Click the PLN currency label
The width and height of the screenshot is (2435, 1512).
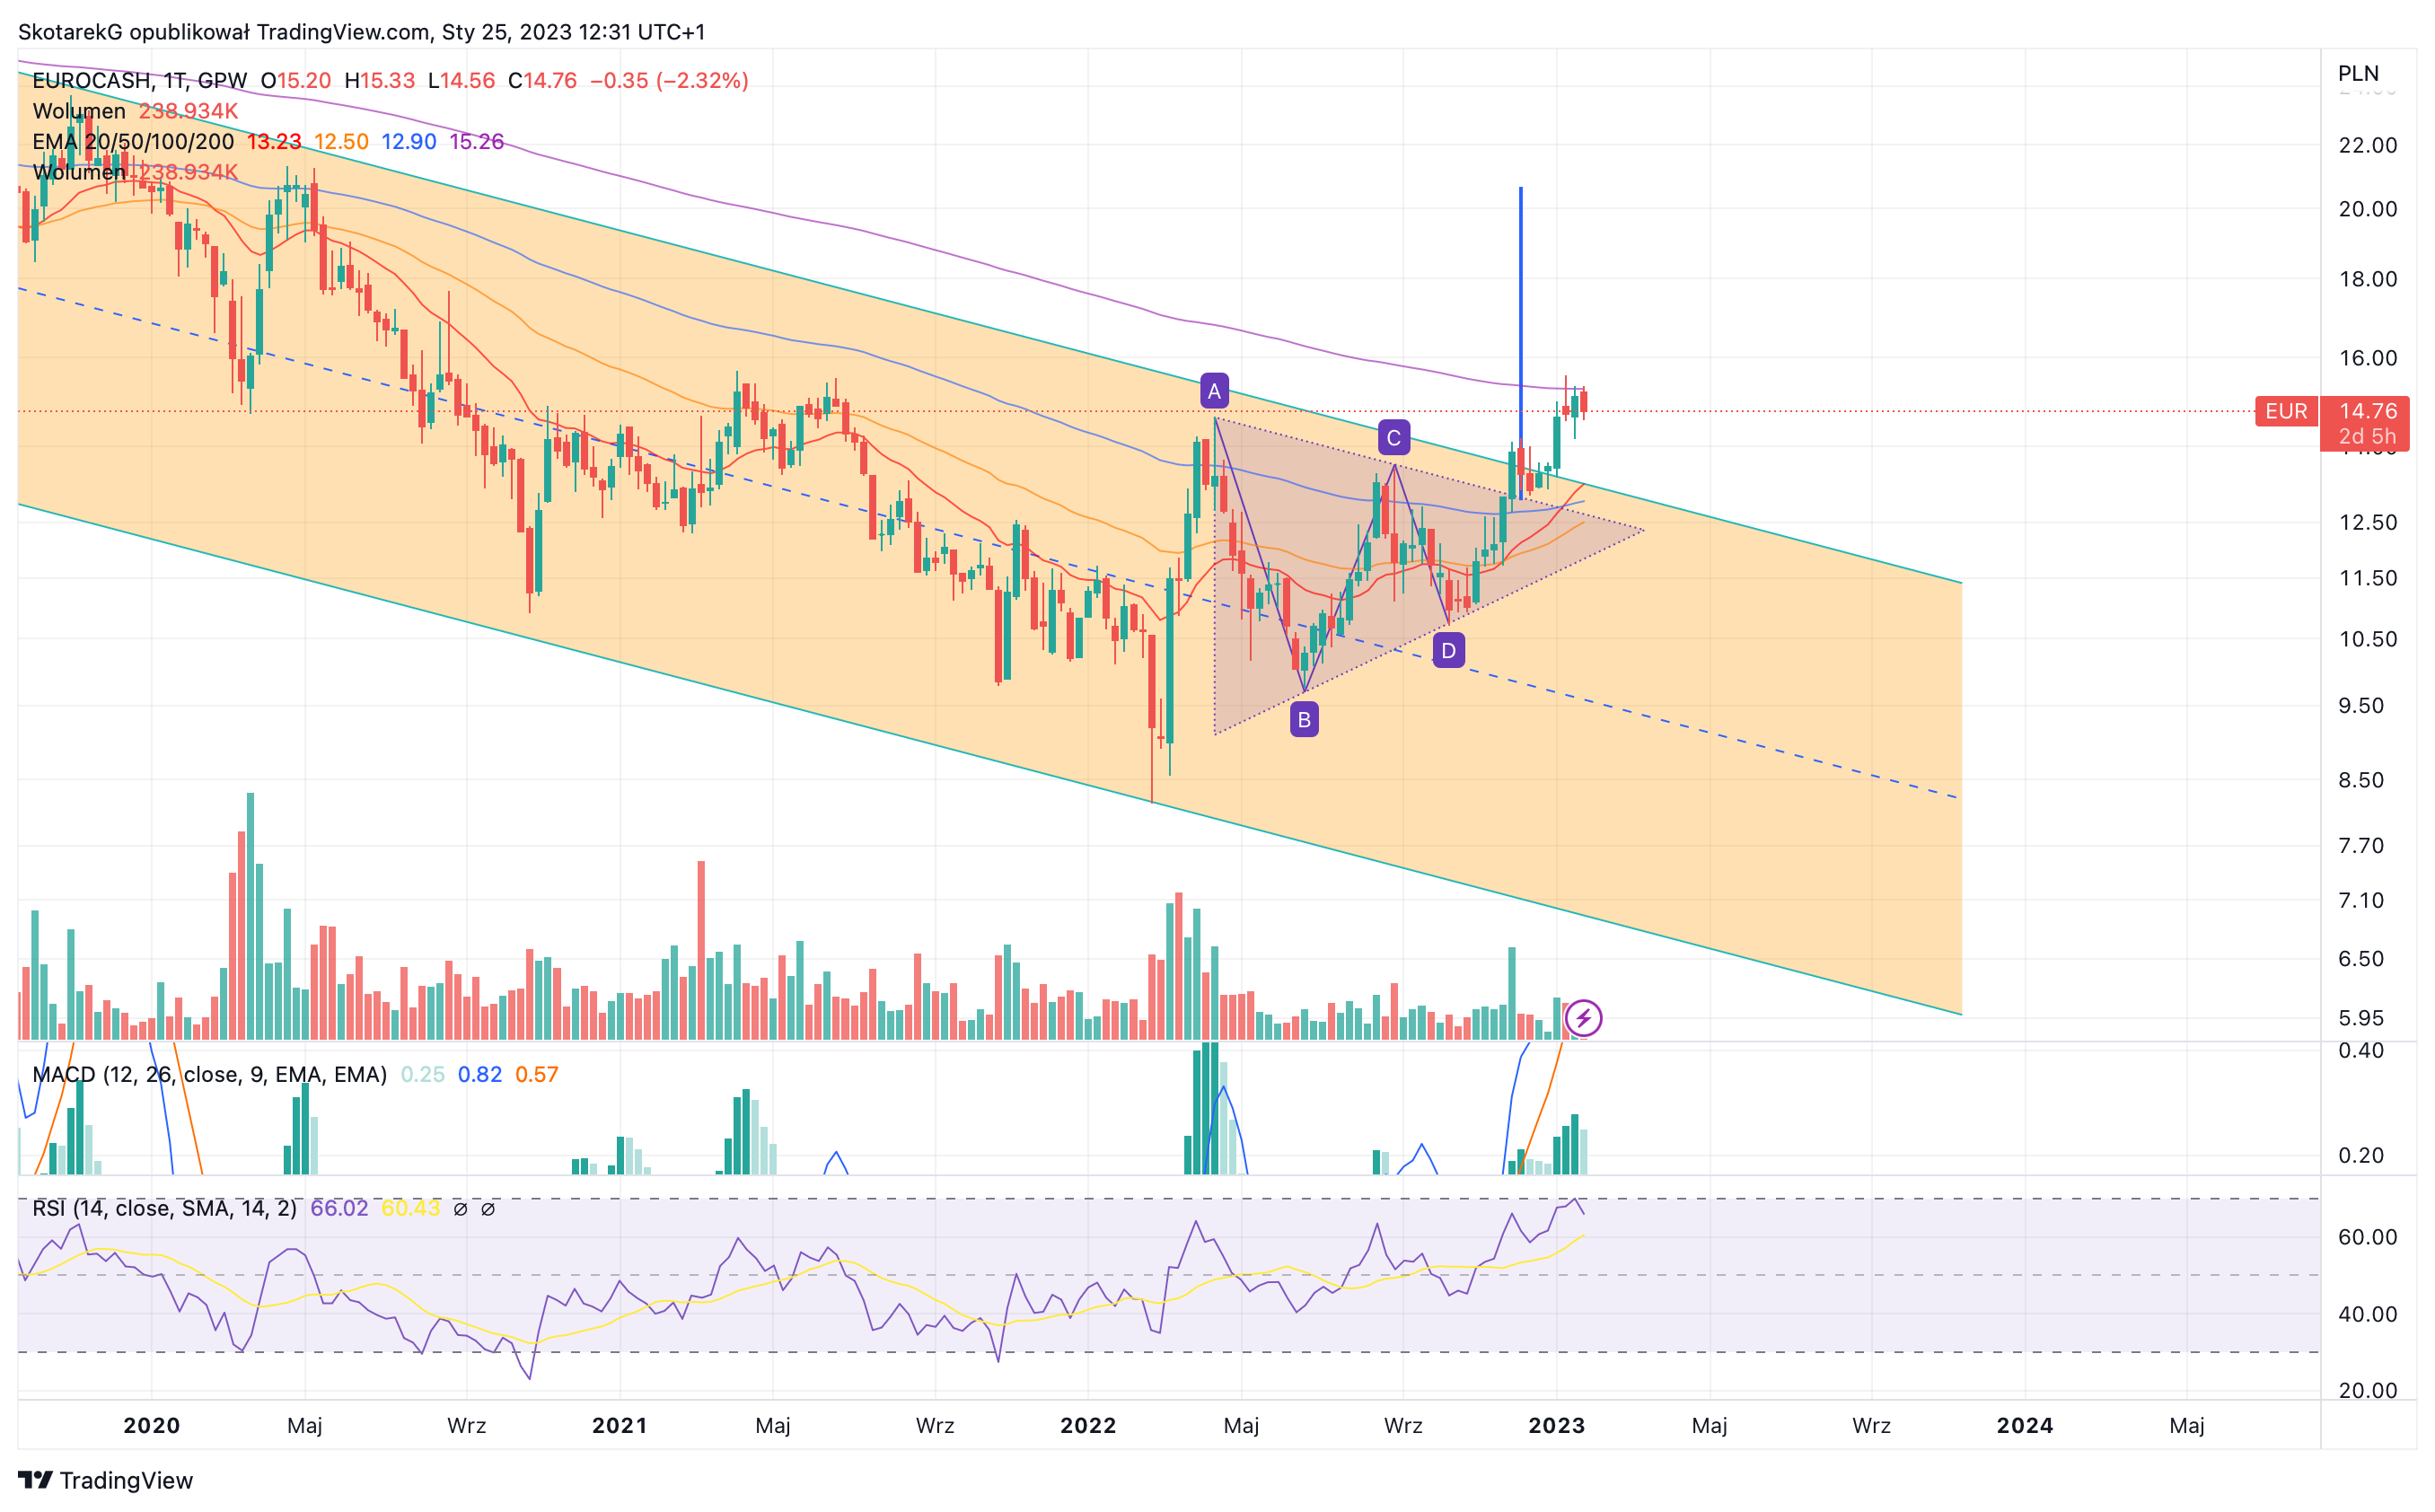tap(2358, 73)
